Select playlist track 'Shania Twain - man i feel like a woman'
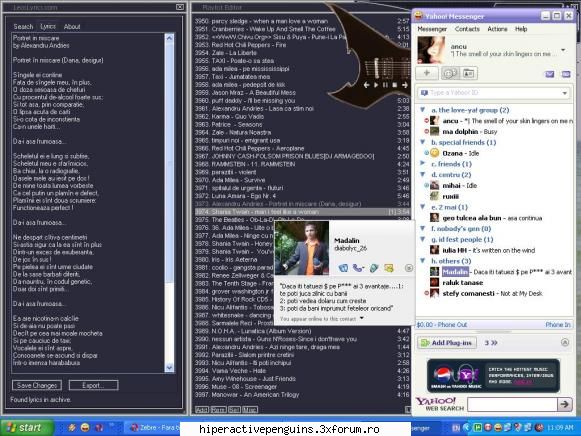The image size is (581, 436). [302, 212]
